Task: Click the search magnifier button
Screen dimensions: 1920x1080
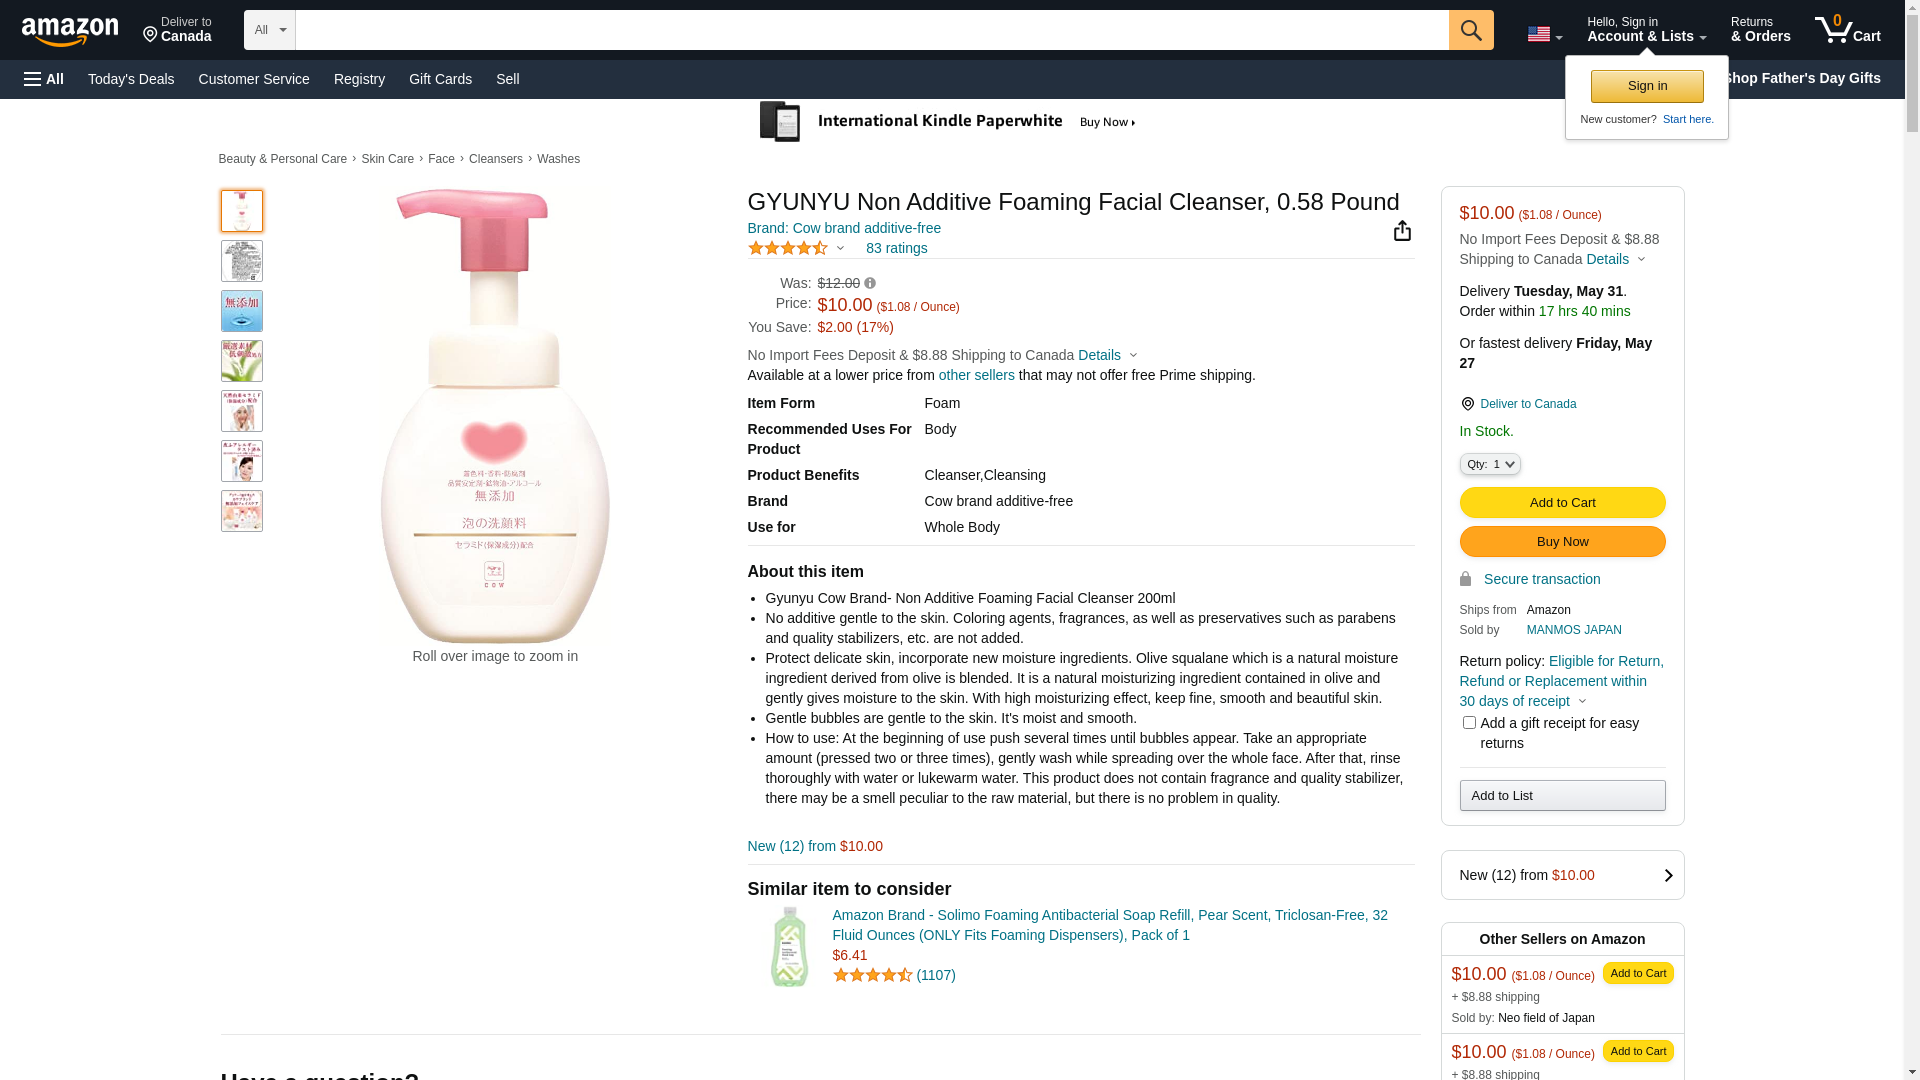Action: coord(1470,30)
